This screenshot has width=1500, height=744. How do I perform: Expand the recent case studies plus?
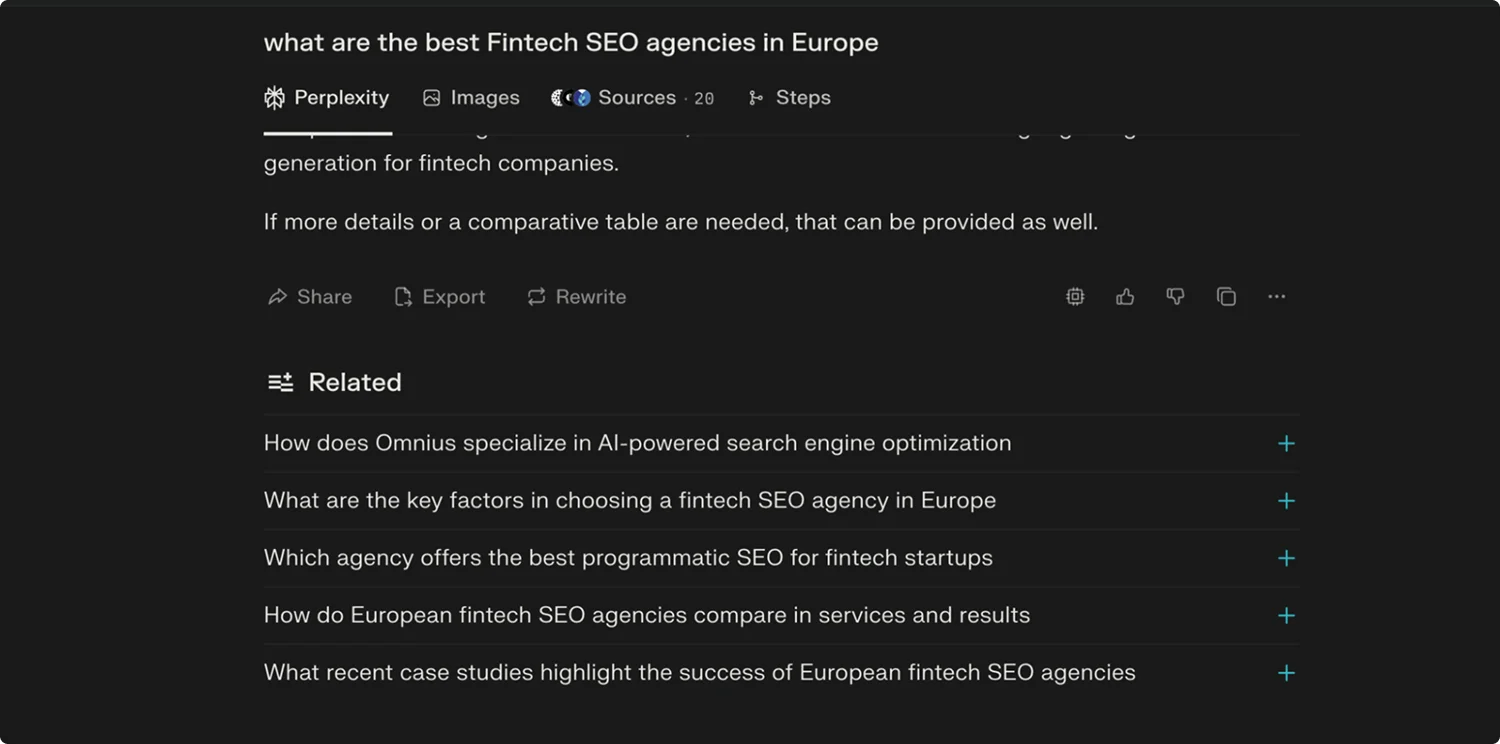coord(1286,673)
